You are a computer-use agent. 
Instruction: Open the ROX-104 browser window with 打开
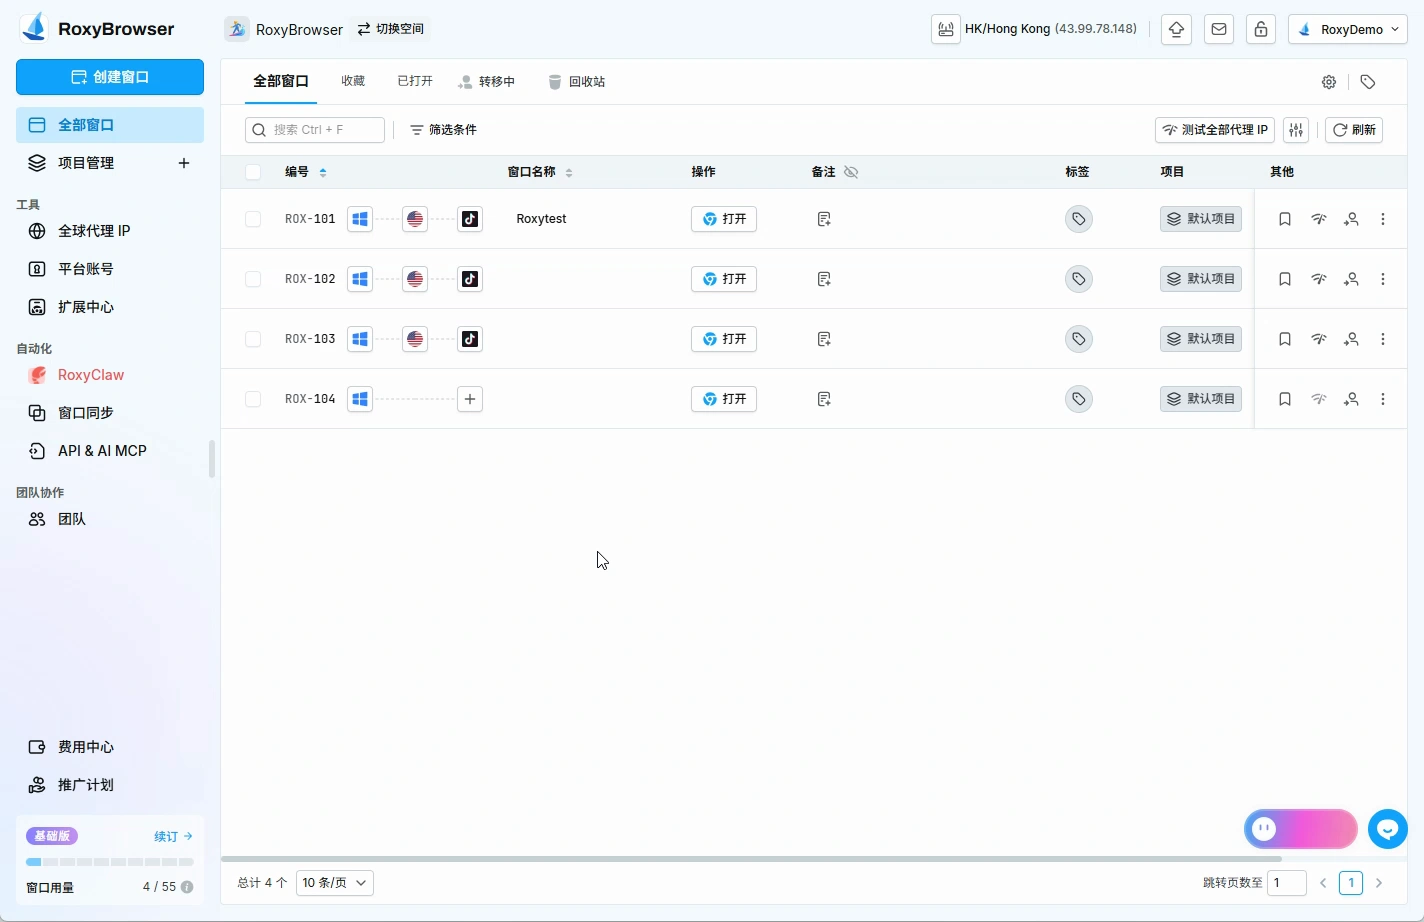(724, 399)
